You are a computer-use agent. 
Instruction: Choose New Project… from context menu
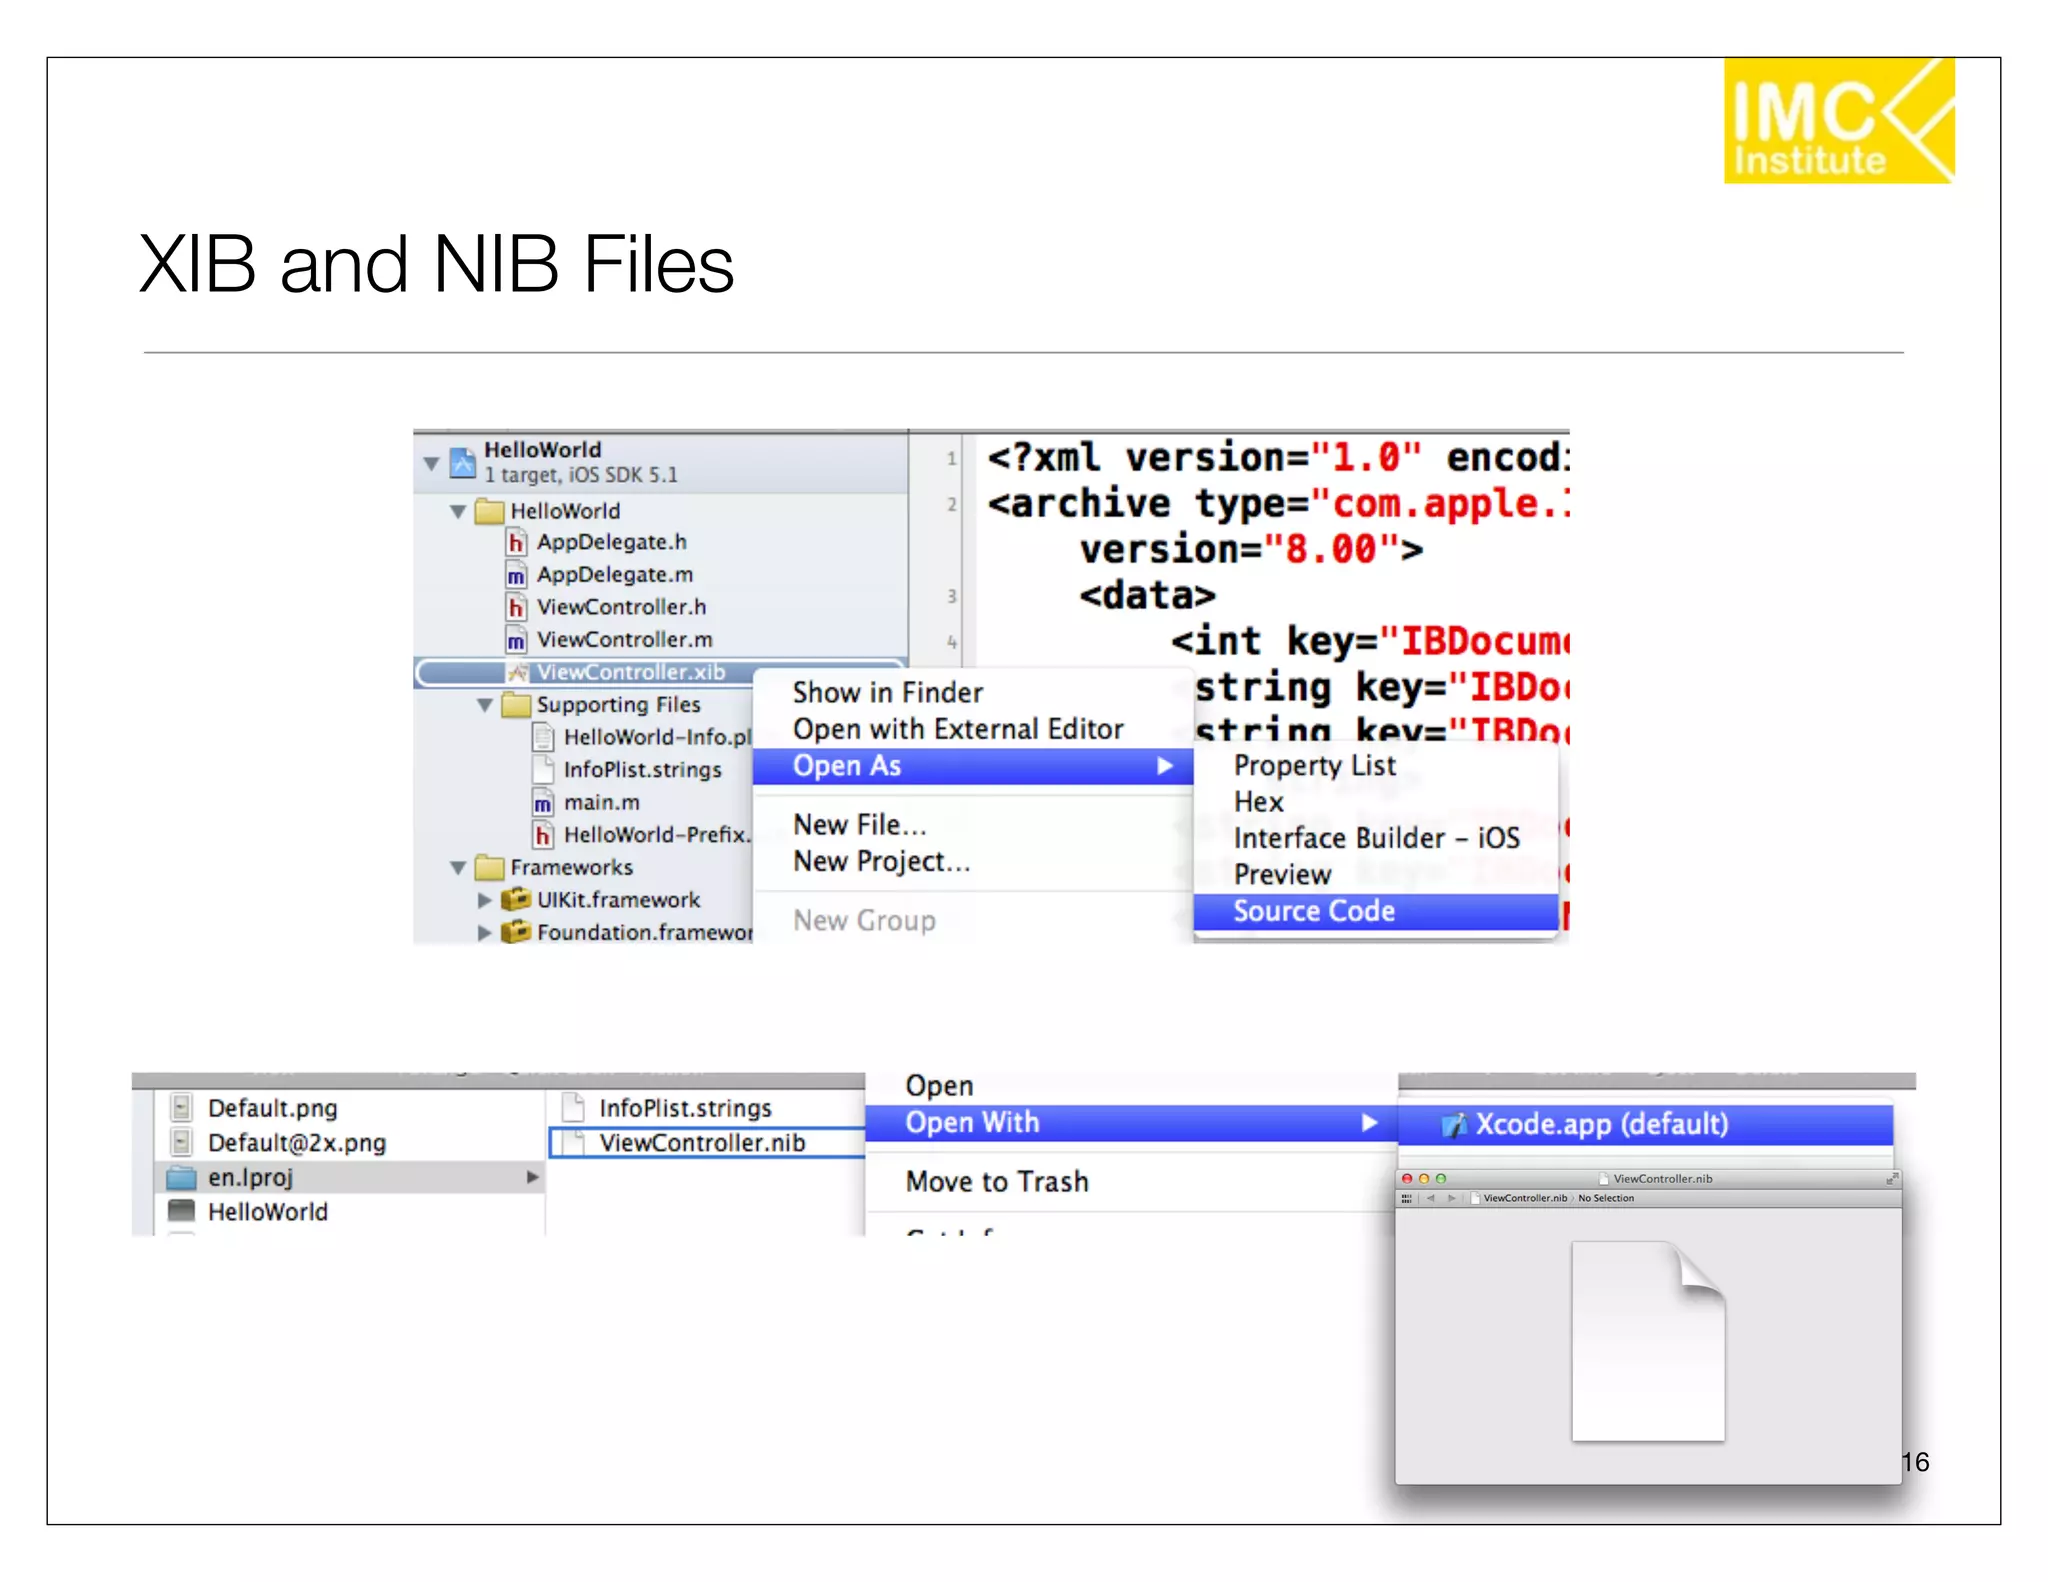[x=881, y=861]
